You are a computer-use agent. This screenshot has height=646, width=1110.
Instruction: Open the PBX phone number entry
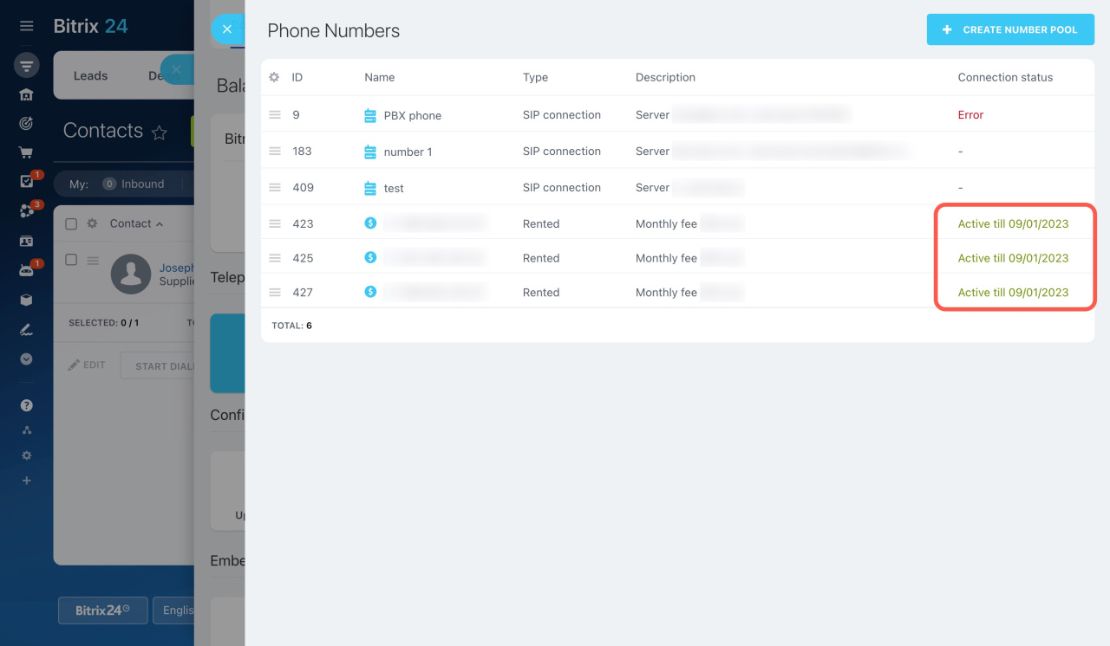point(412,115)
